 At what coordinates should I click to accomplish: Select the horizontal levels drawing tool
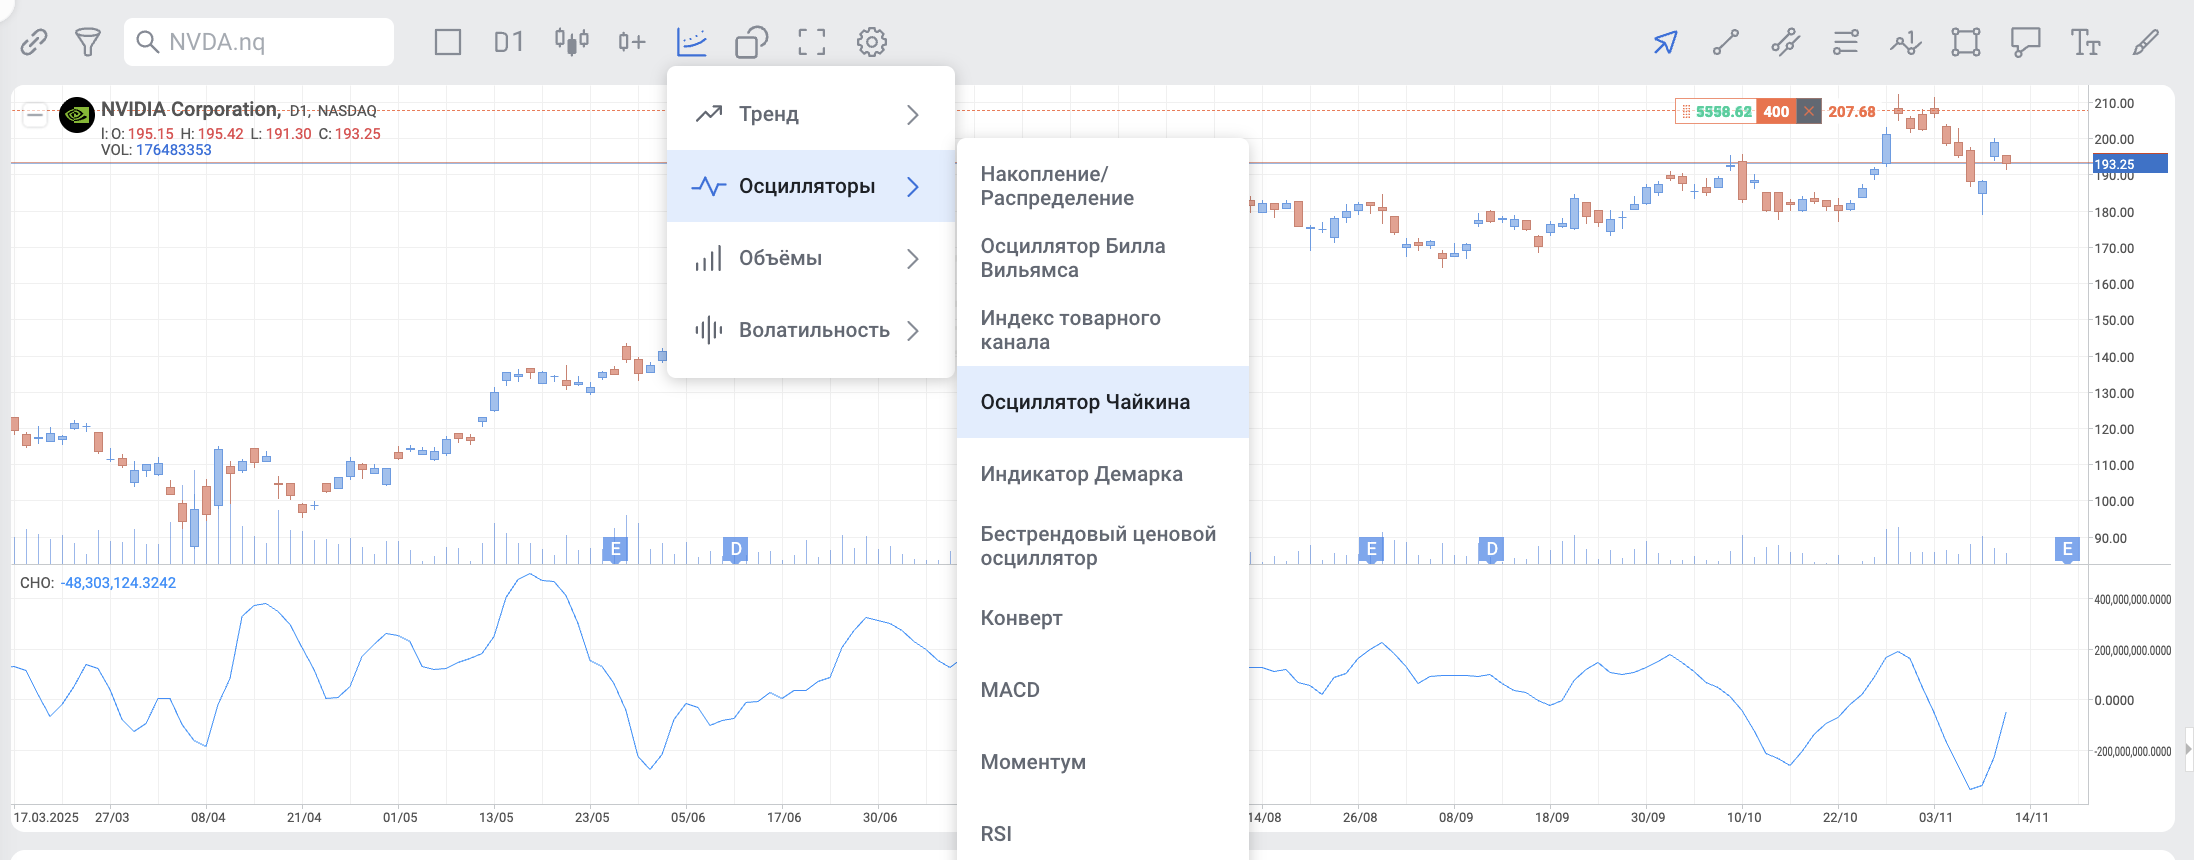[1846, 42]
